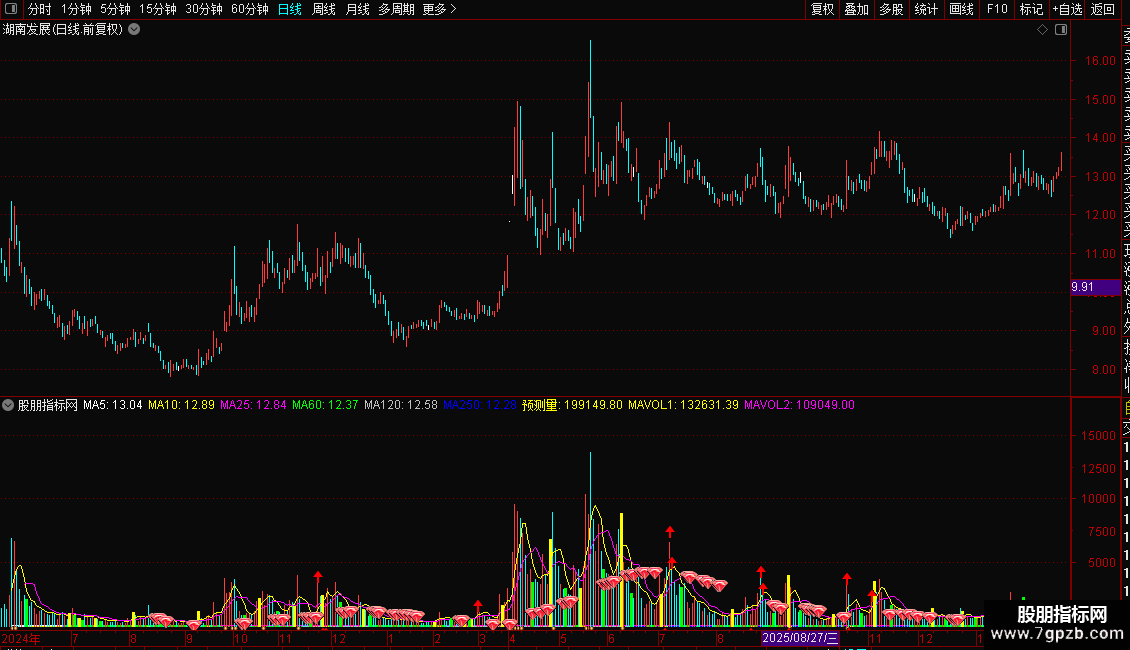Click the 湖南发展(日线.前复权) chart title
This screenshot has width=1130, height=650.
tap(63, 30)
